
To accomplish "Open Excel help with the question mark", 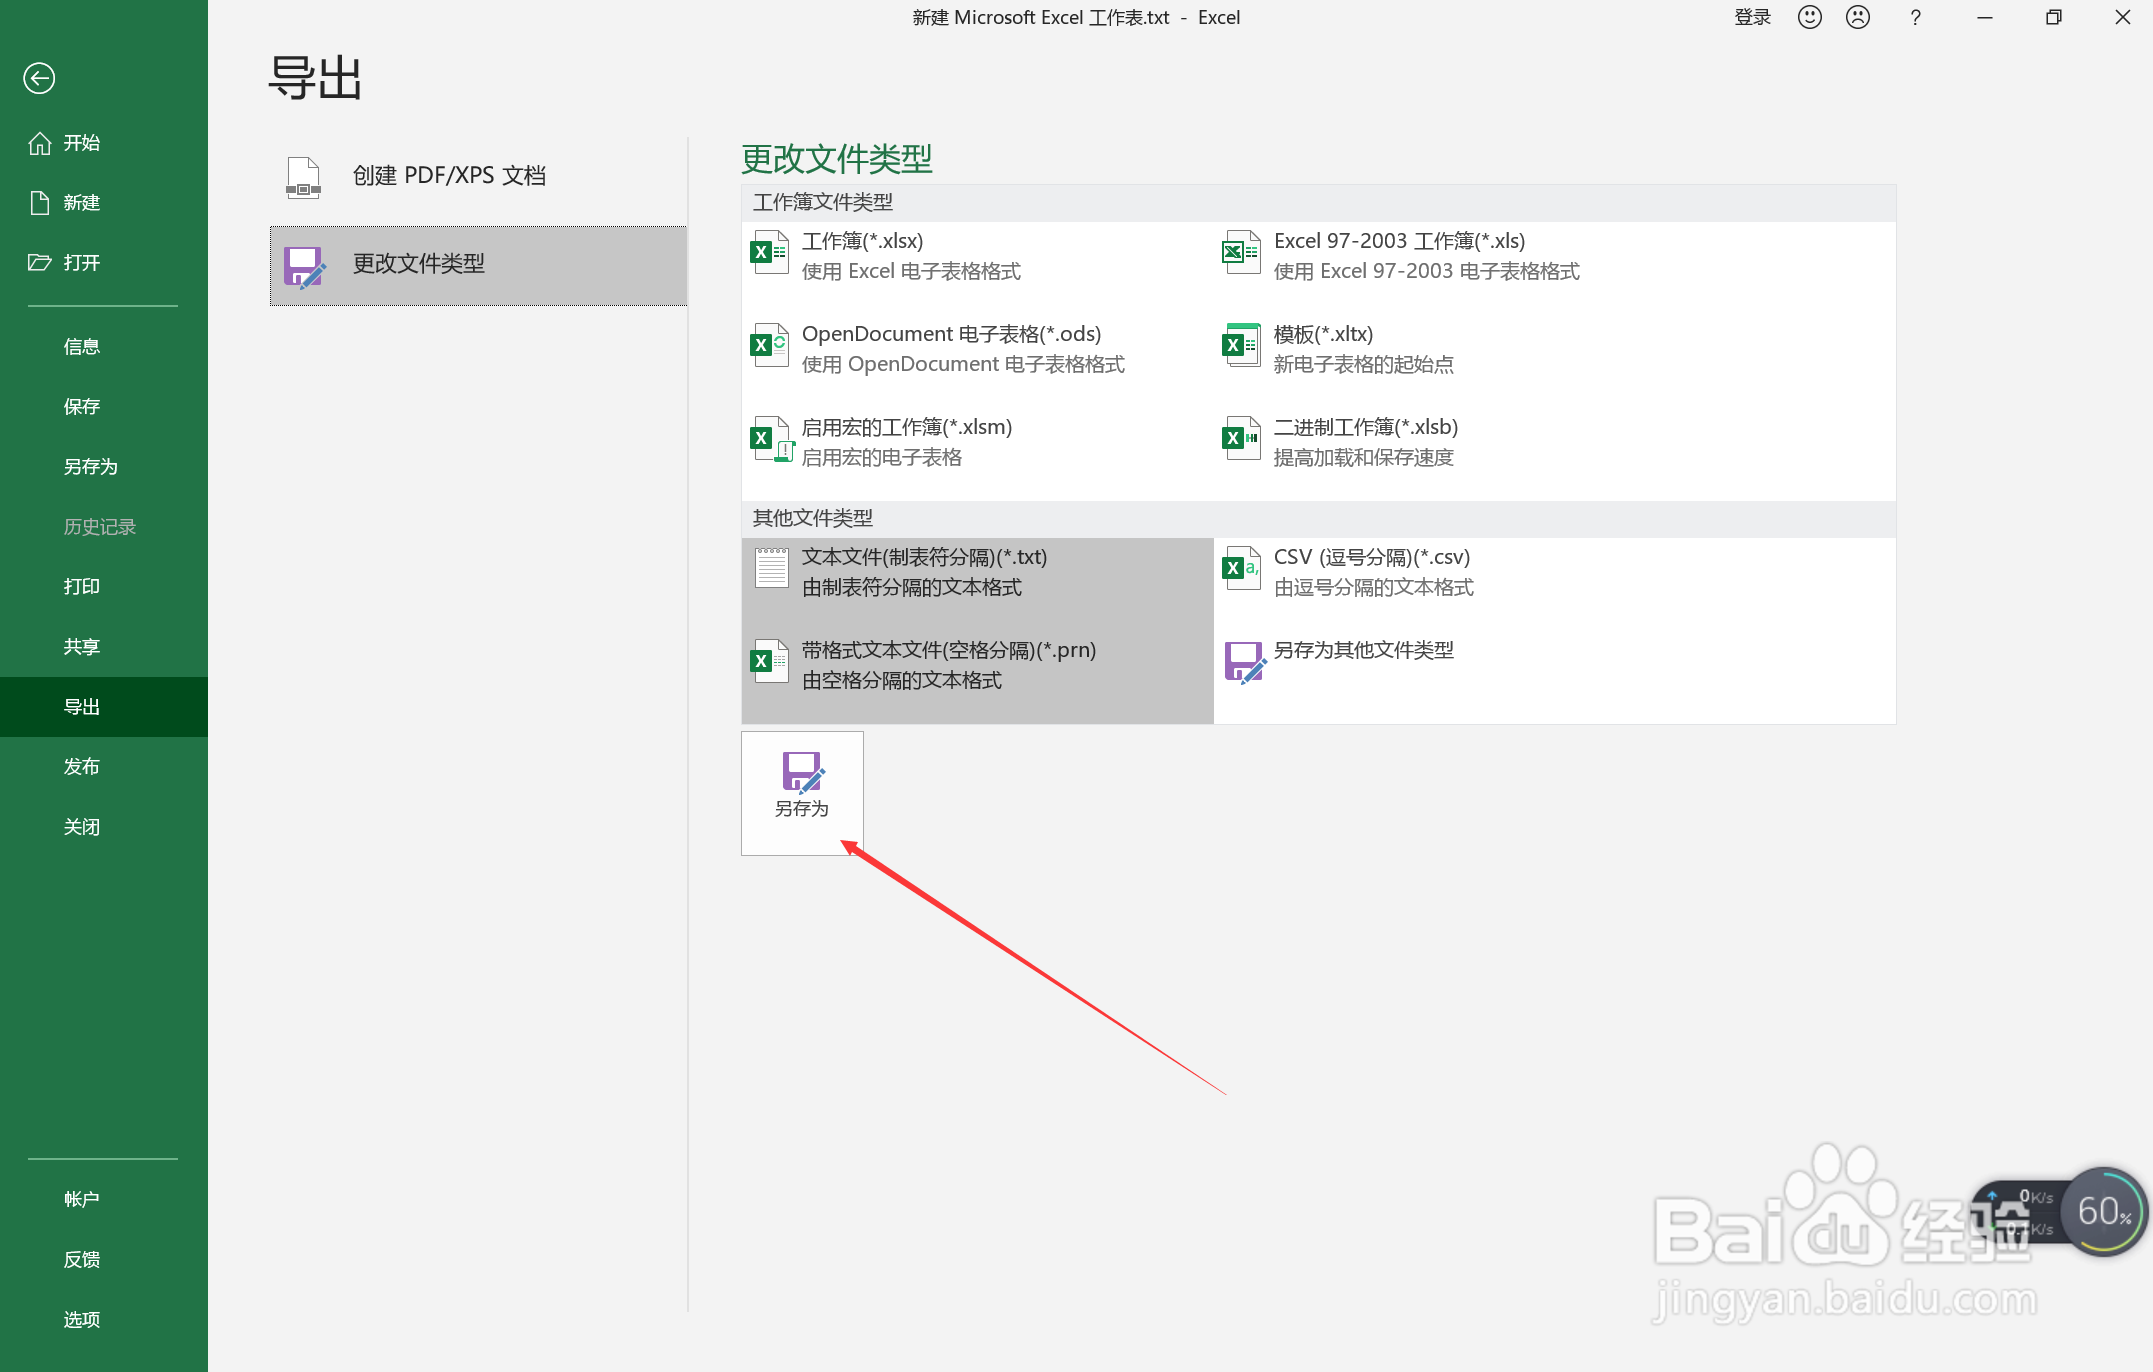I will [x=1914, y=17].
